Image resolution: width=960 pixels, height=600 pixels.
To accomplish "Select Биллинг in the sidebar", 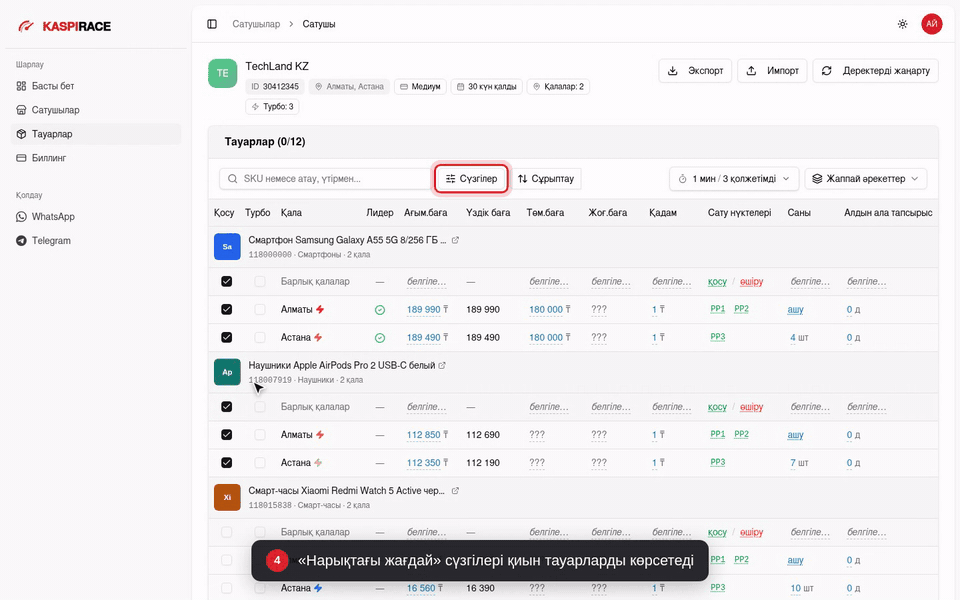I will tap(96, 158).
